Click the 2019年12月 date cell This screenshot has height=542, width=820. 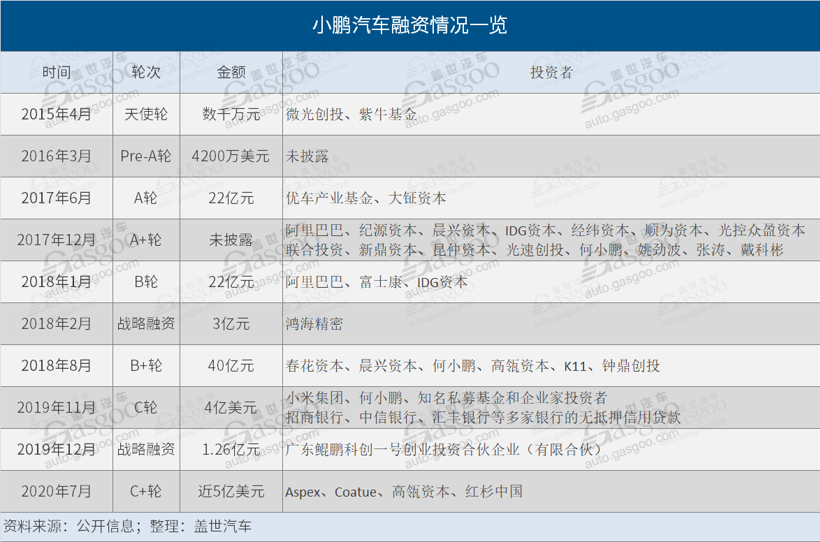tap(56, 449)
